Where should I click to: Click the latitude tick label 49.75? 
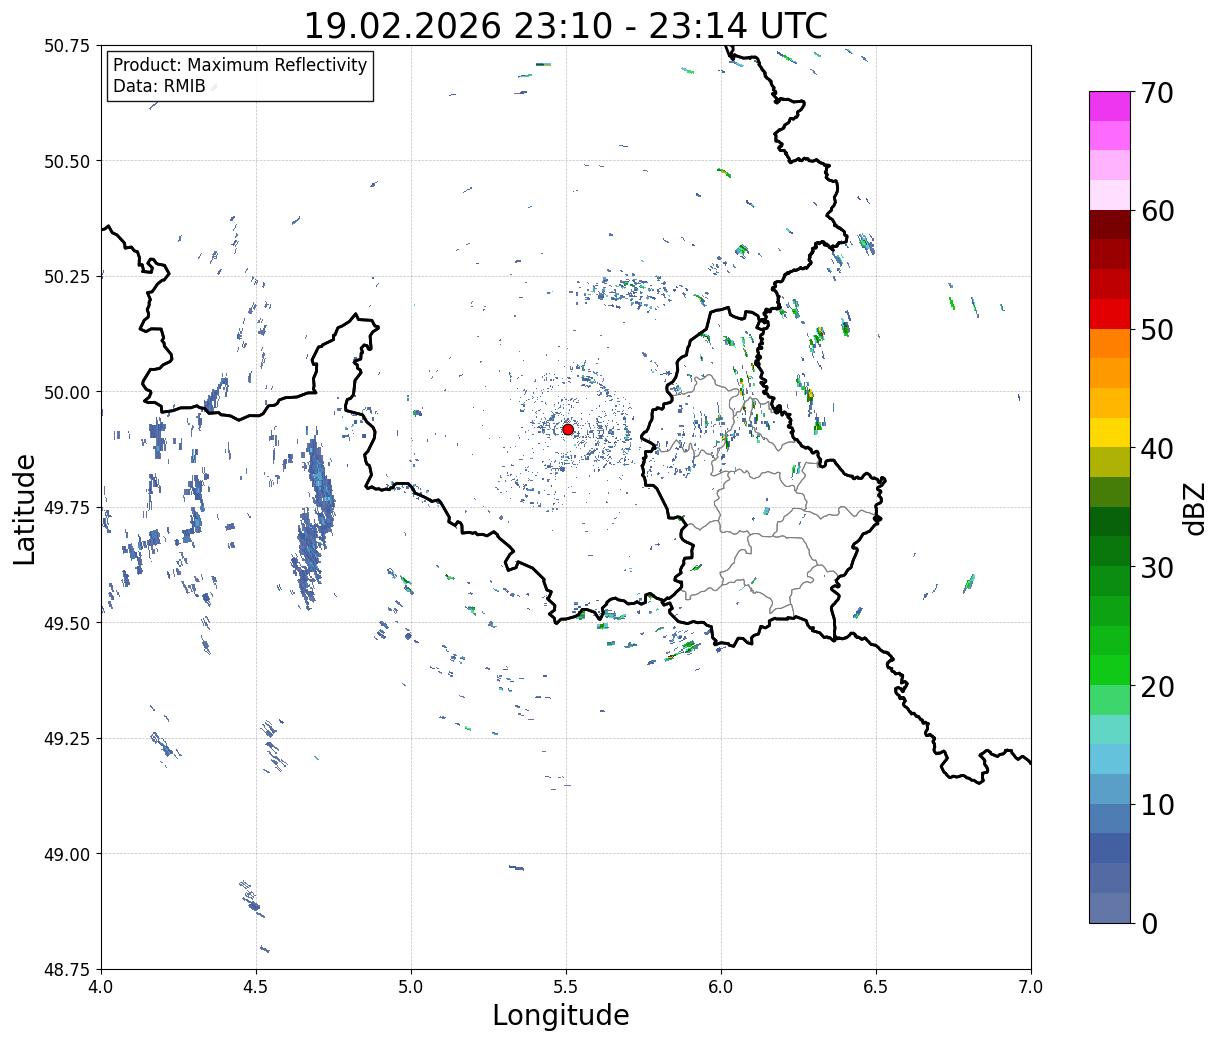point(67,508)
